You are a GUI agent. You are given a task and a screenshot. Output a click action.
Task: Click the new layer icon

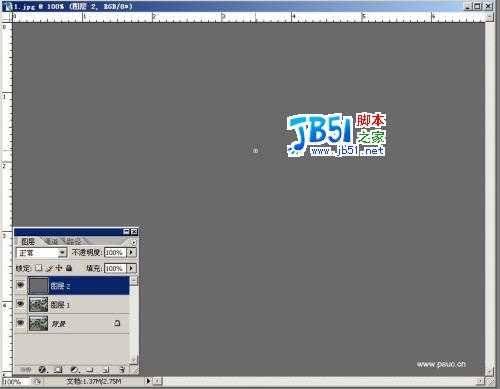tap(106, 369)
